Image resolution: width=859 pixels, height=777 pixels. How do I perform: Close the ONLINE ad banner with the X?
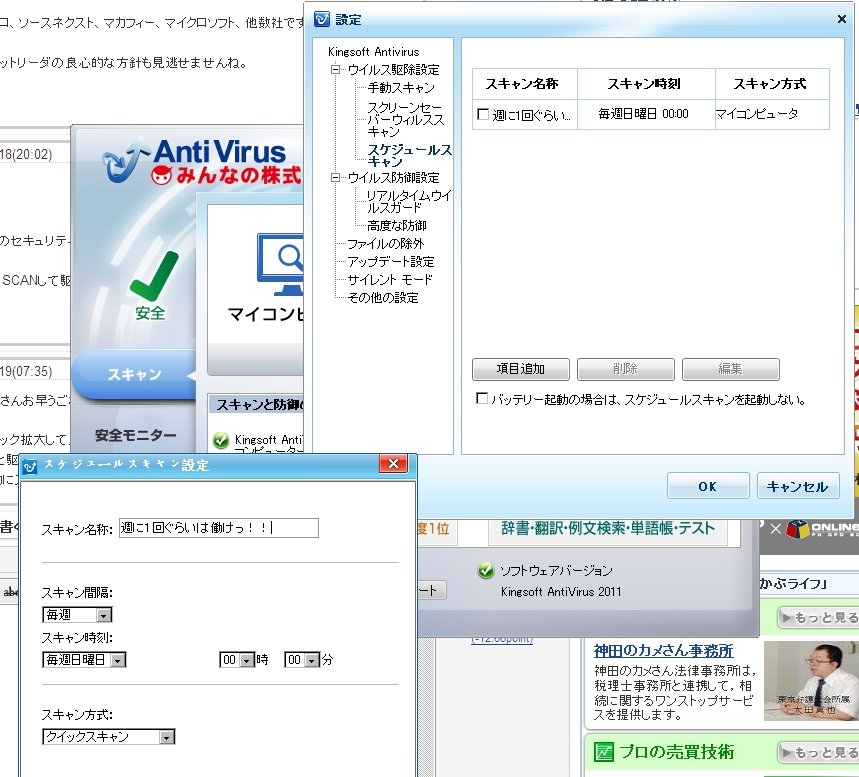775,529
